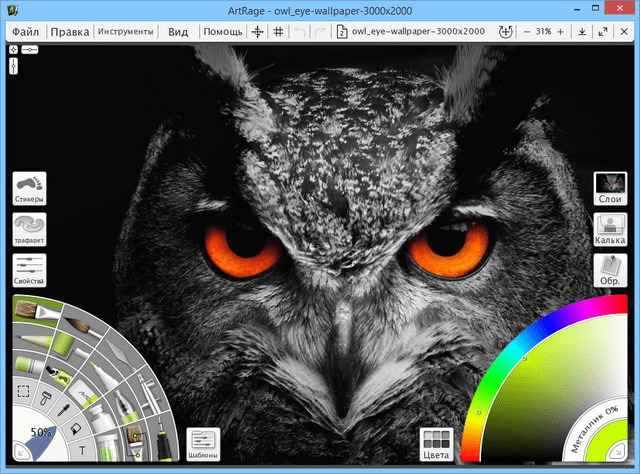640x474 pixels.
Task: Open the Свойства settings panel
Action: [29, 270]
